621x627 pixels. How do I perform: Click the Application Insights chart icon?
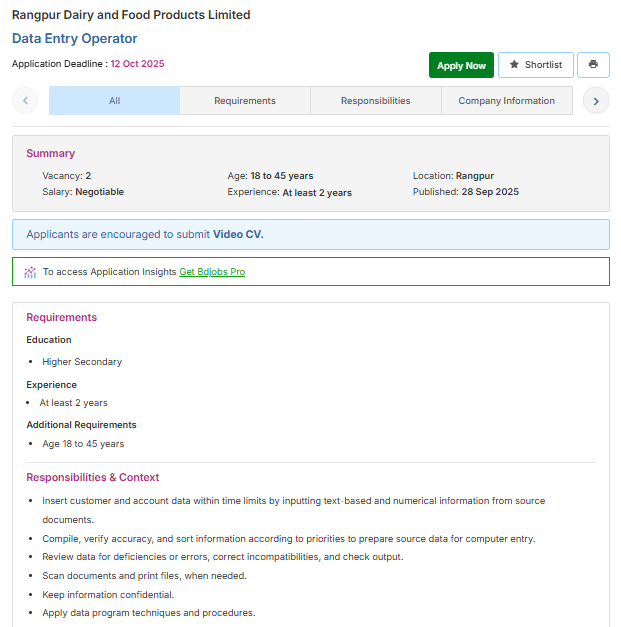31,272
